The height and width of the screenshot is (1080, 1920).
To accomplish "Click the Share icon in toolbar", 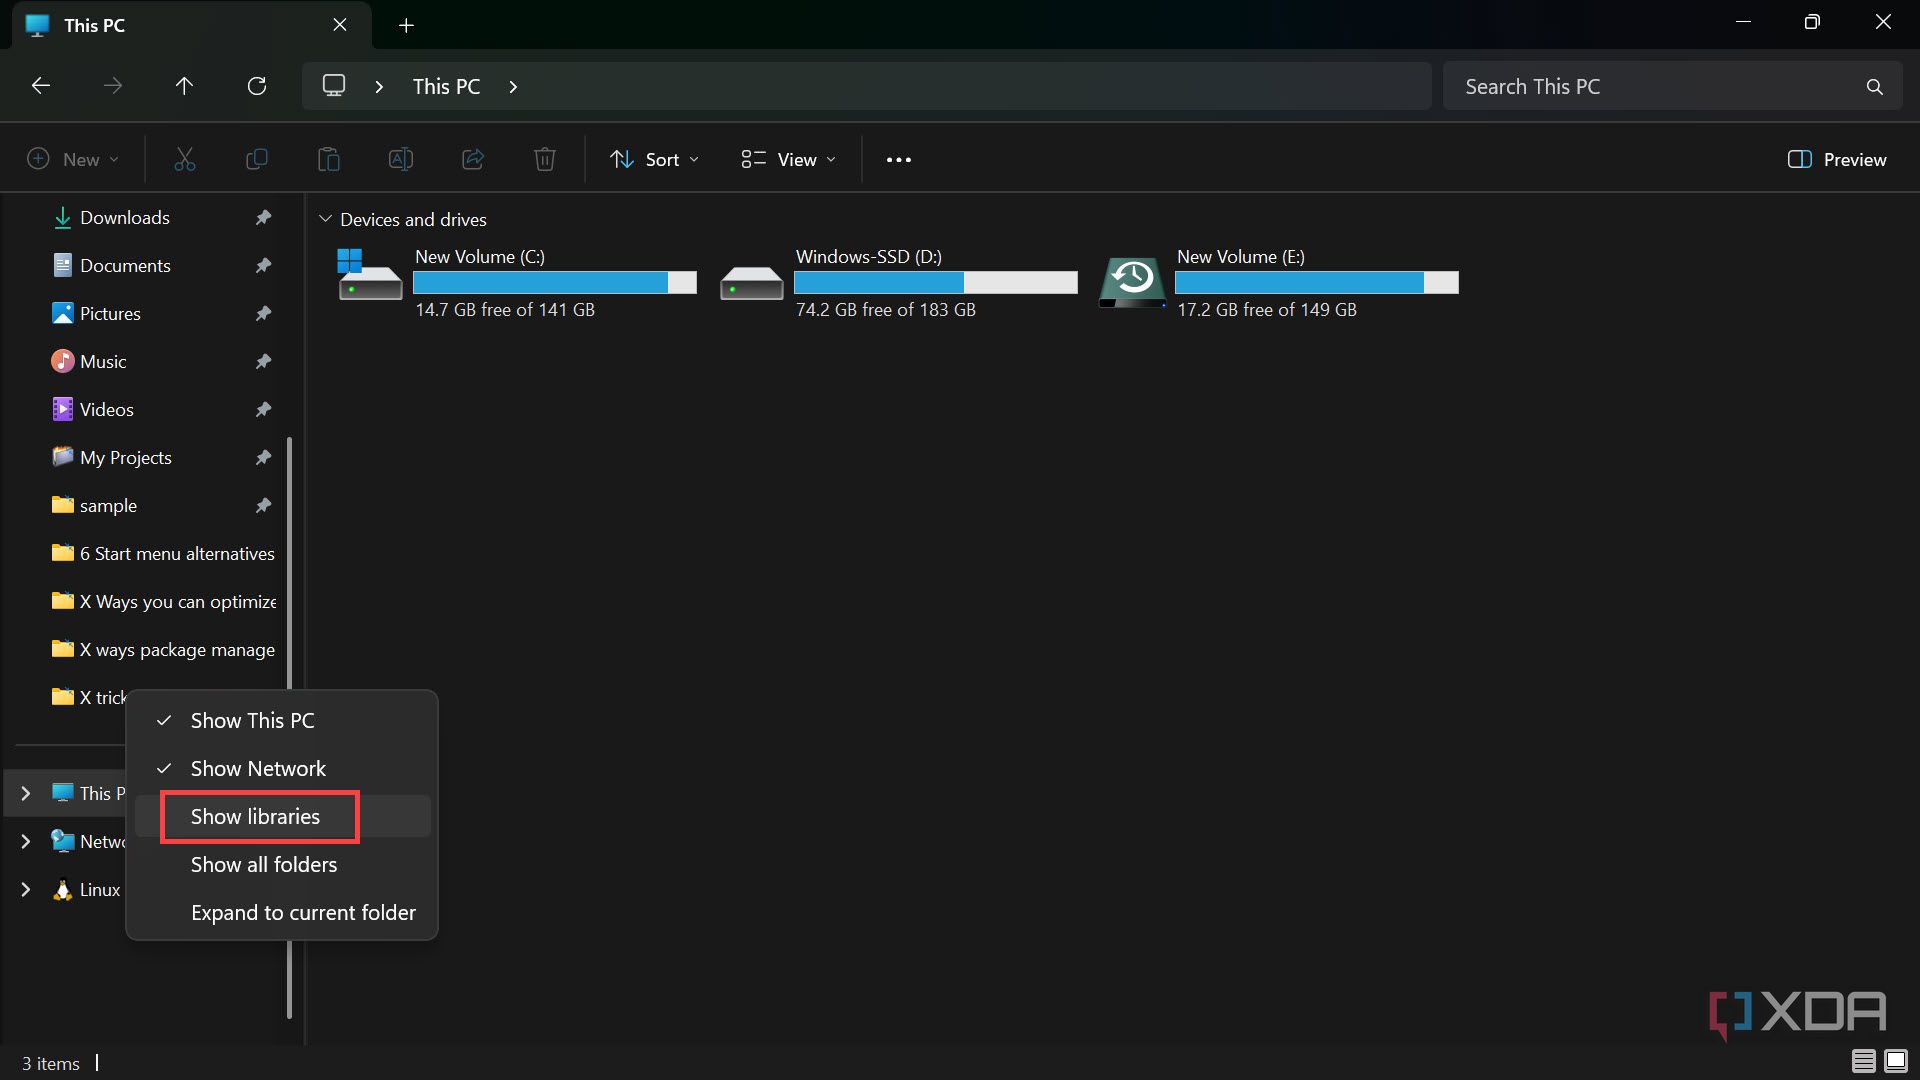I will pos(473,159).
